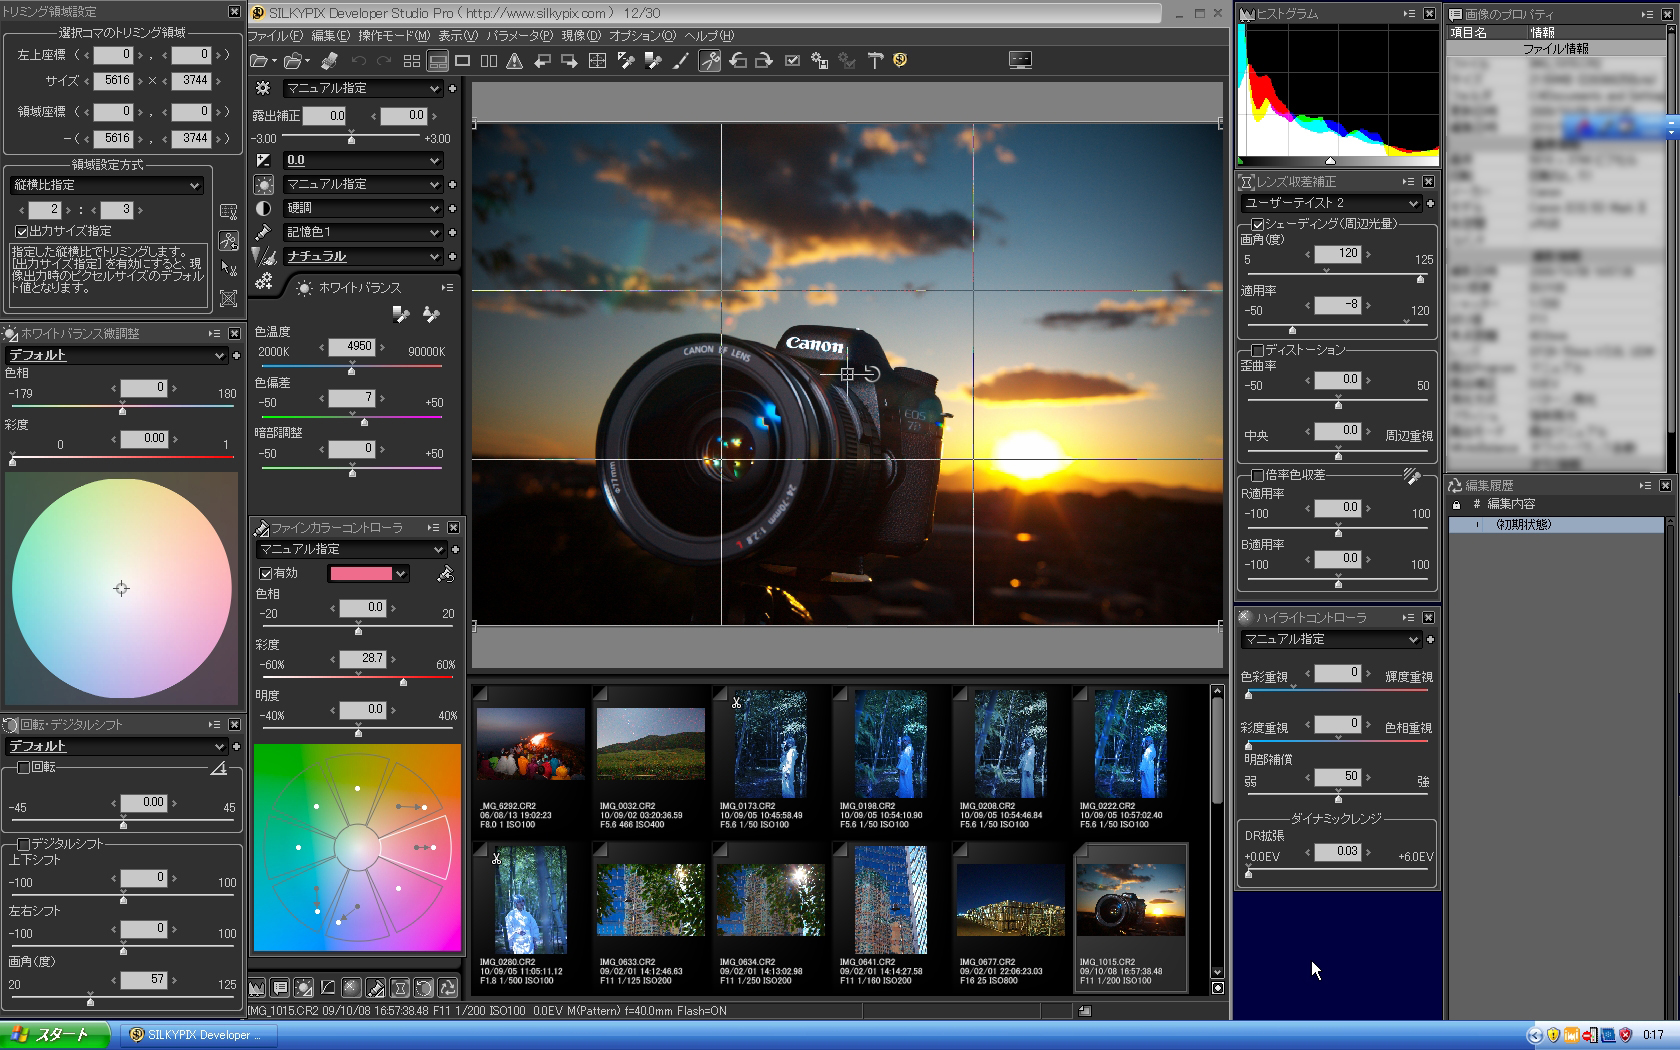Click the grid display toolbar icon

(597, 61)
